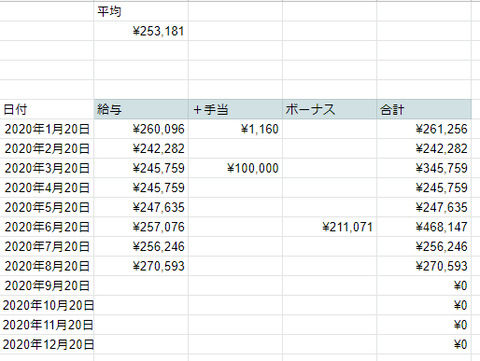Select ¥0 total for 2020年11月20日
480x361 pixels.
pos(424,325)
